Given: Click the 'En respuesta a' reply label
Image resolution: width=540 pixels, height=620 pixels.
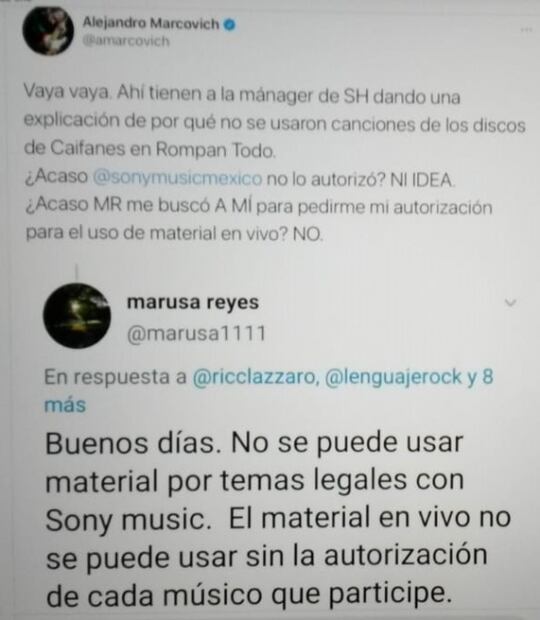Looking at the screenshot, I should coord(115,377).
